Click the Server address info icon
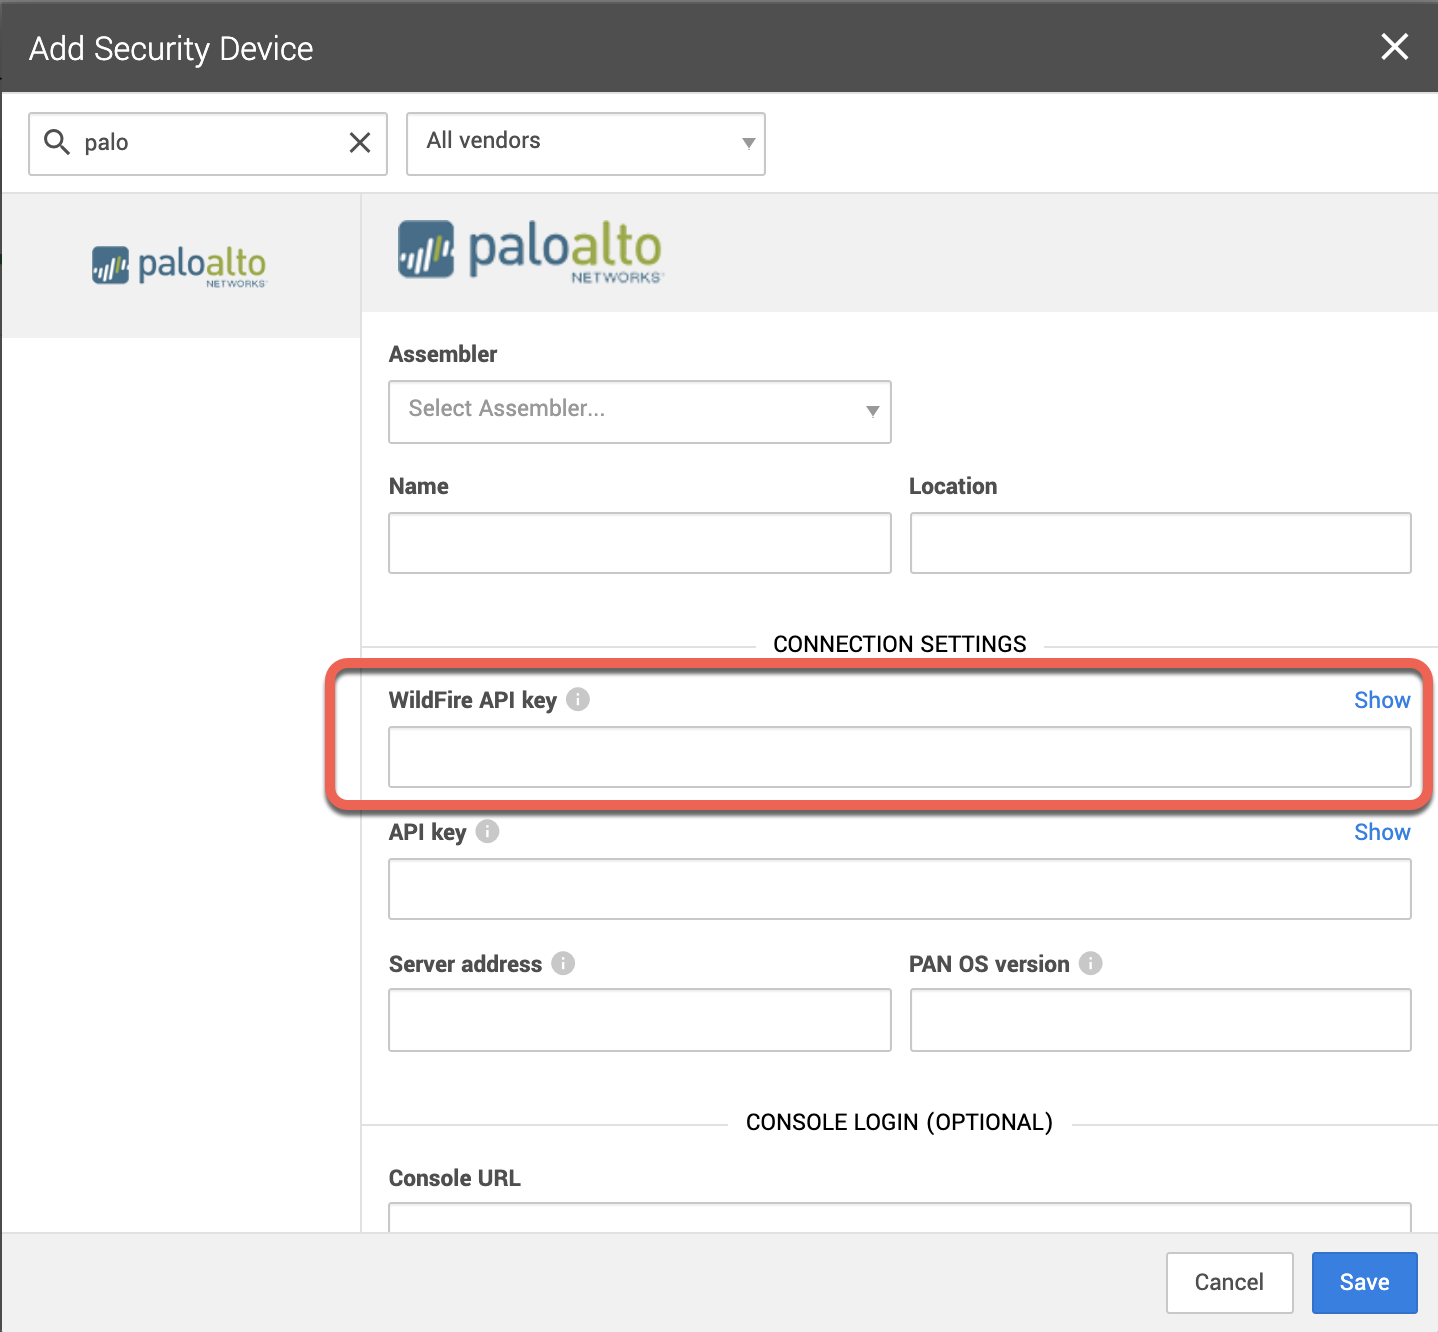 (x=563, y=963)
